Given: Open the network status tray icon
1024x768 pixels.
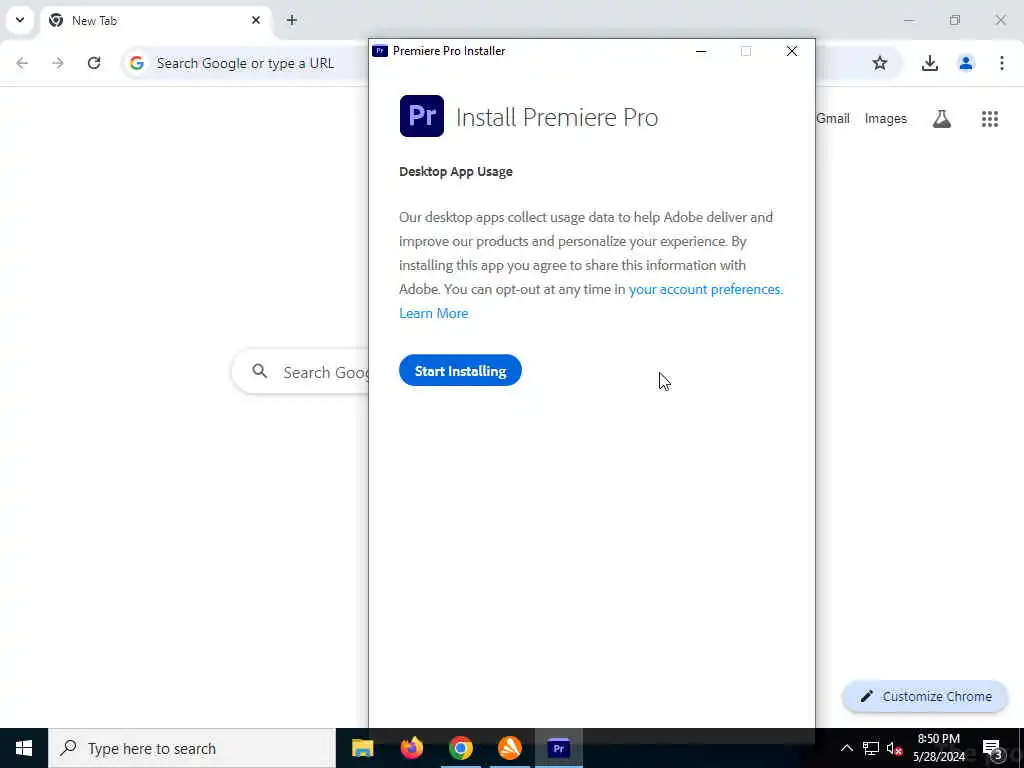Looking at the screenshot, I should 871,748.
